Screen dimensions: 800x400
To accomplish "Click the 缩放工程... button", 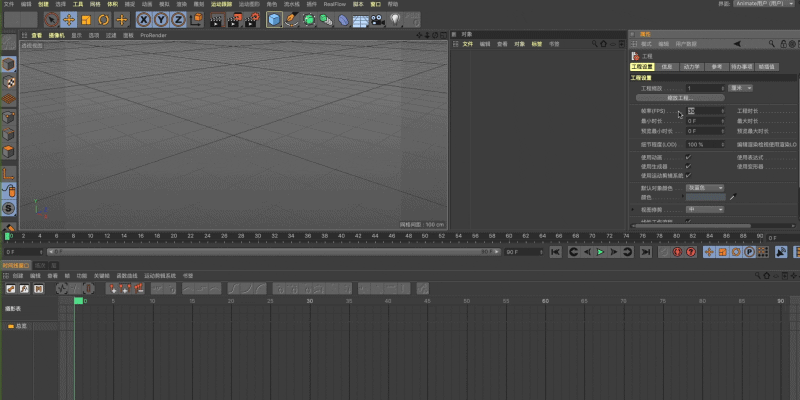I will [x=680, y=97].
